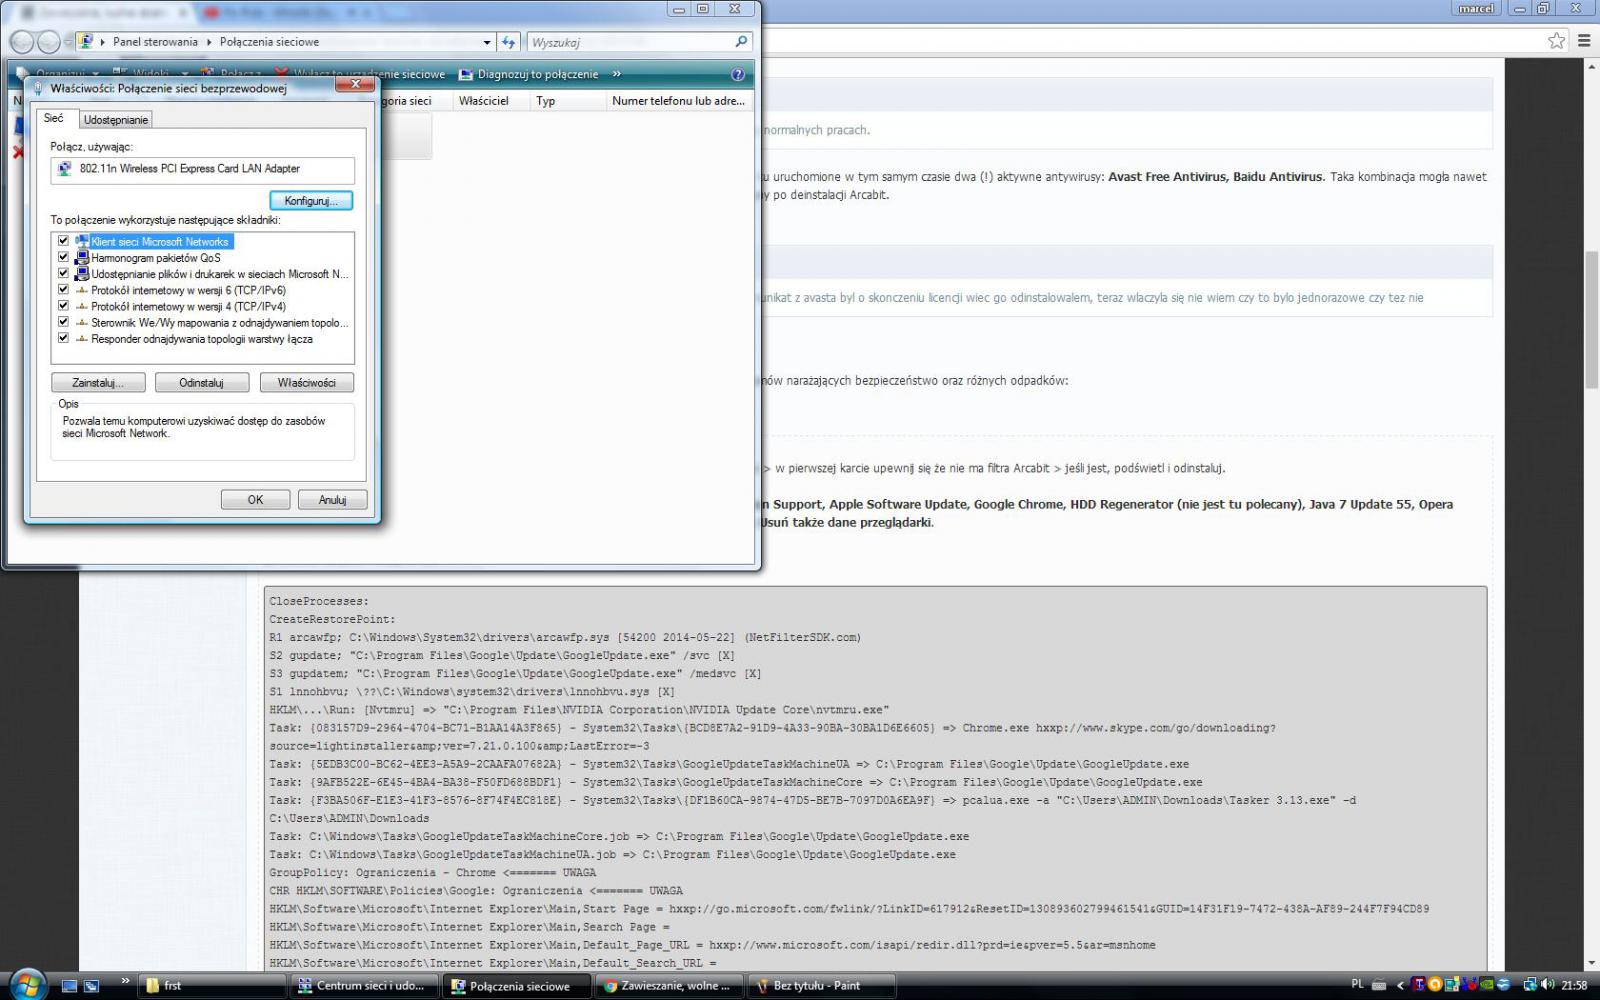Click the volume speaker tray icon
Image resolution: width=1600 pixels, height=1000 pixels.
pyautogui.click(x=1548, y=985)
